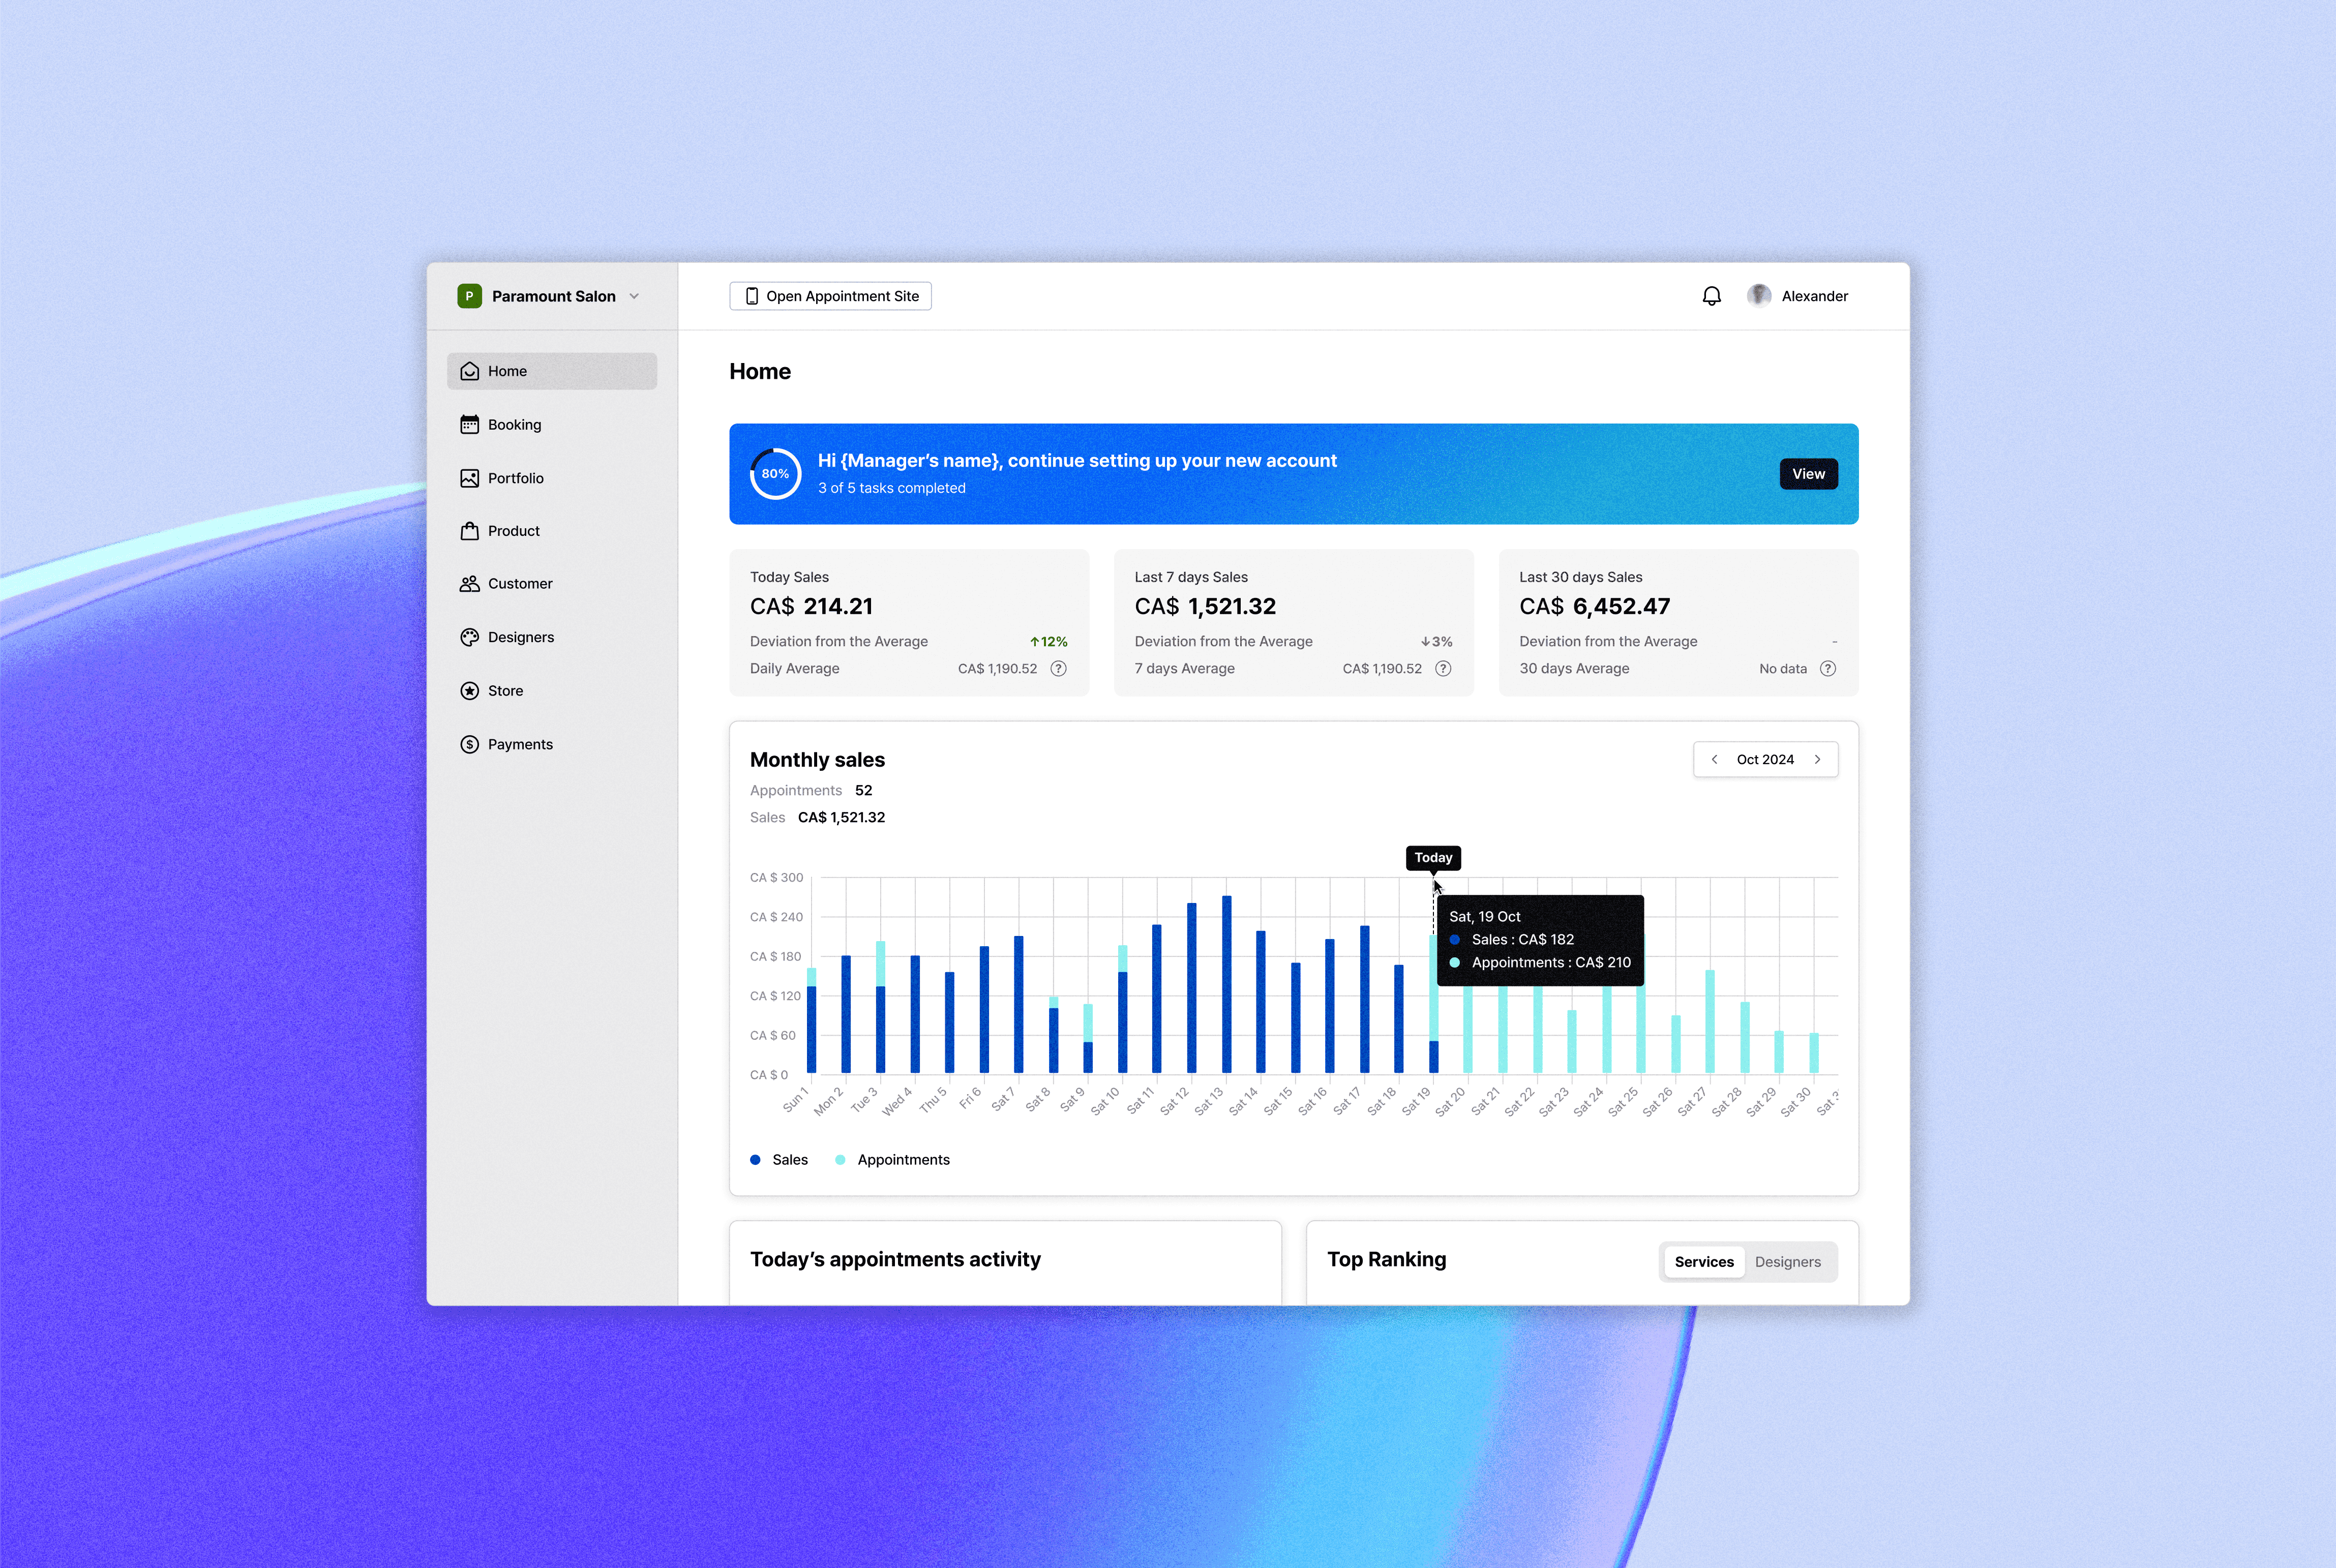Screen dimensions: 2336x1568
Task: Click help icon beside Daily Average
Action: [x=1058, y=669]
